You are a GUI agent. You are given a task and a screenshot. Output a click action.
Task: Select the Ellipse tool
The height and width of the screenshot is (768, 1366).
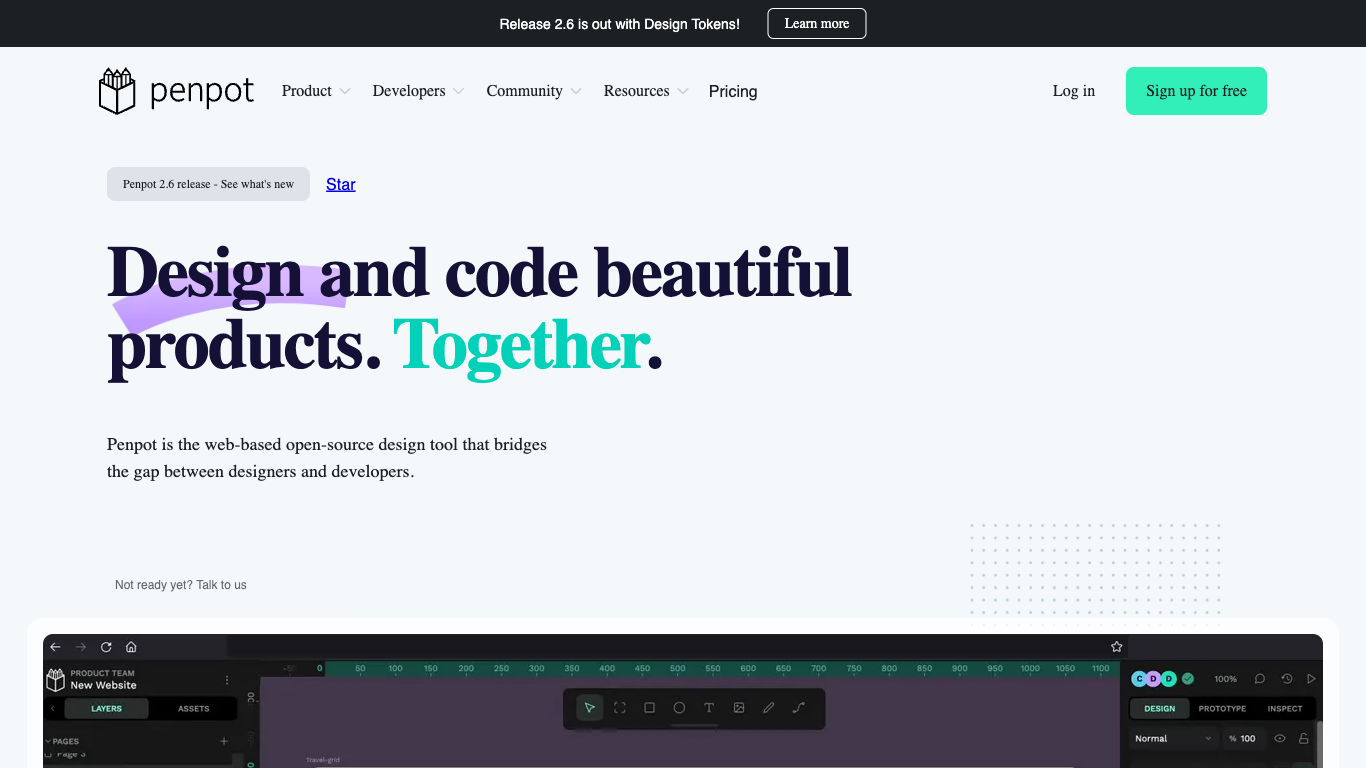pos(679,708)
